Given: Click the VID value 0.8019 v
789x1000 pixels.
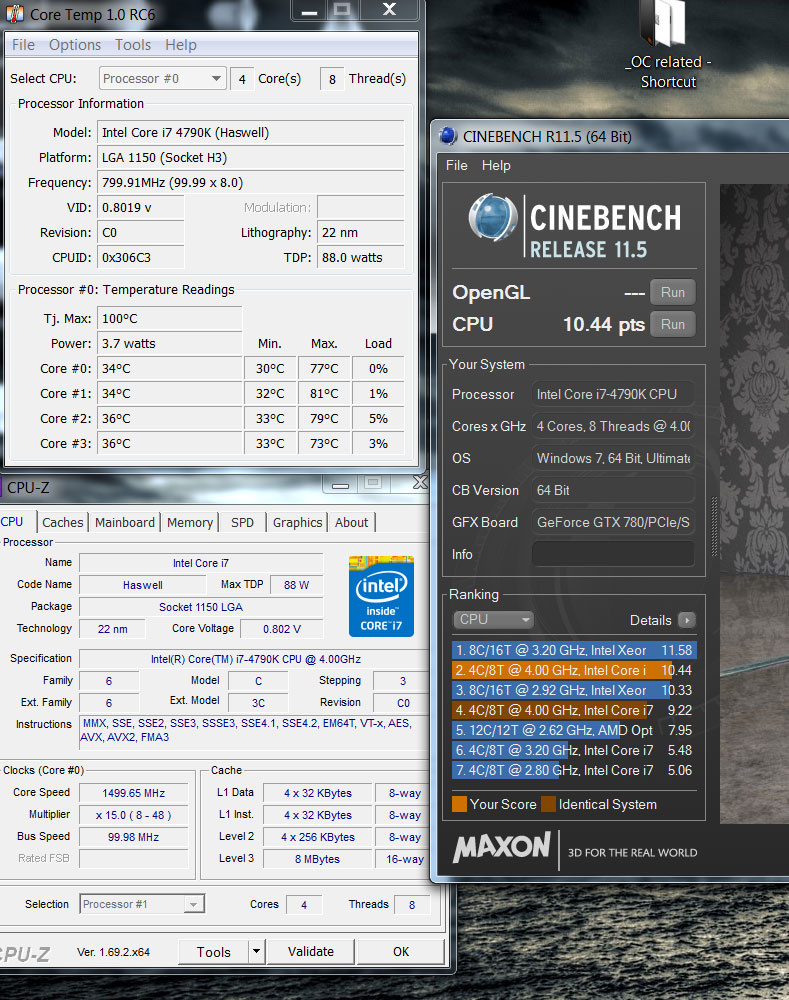Looking at the screenshot, I should pyautogui.click(x=141, y=207).
